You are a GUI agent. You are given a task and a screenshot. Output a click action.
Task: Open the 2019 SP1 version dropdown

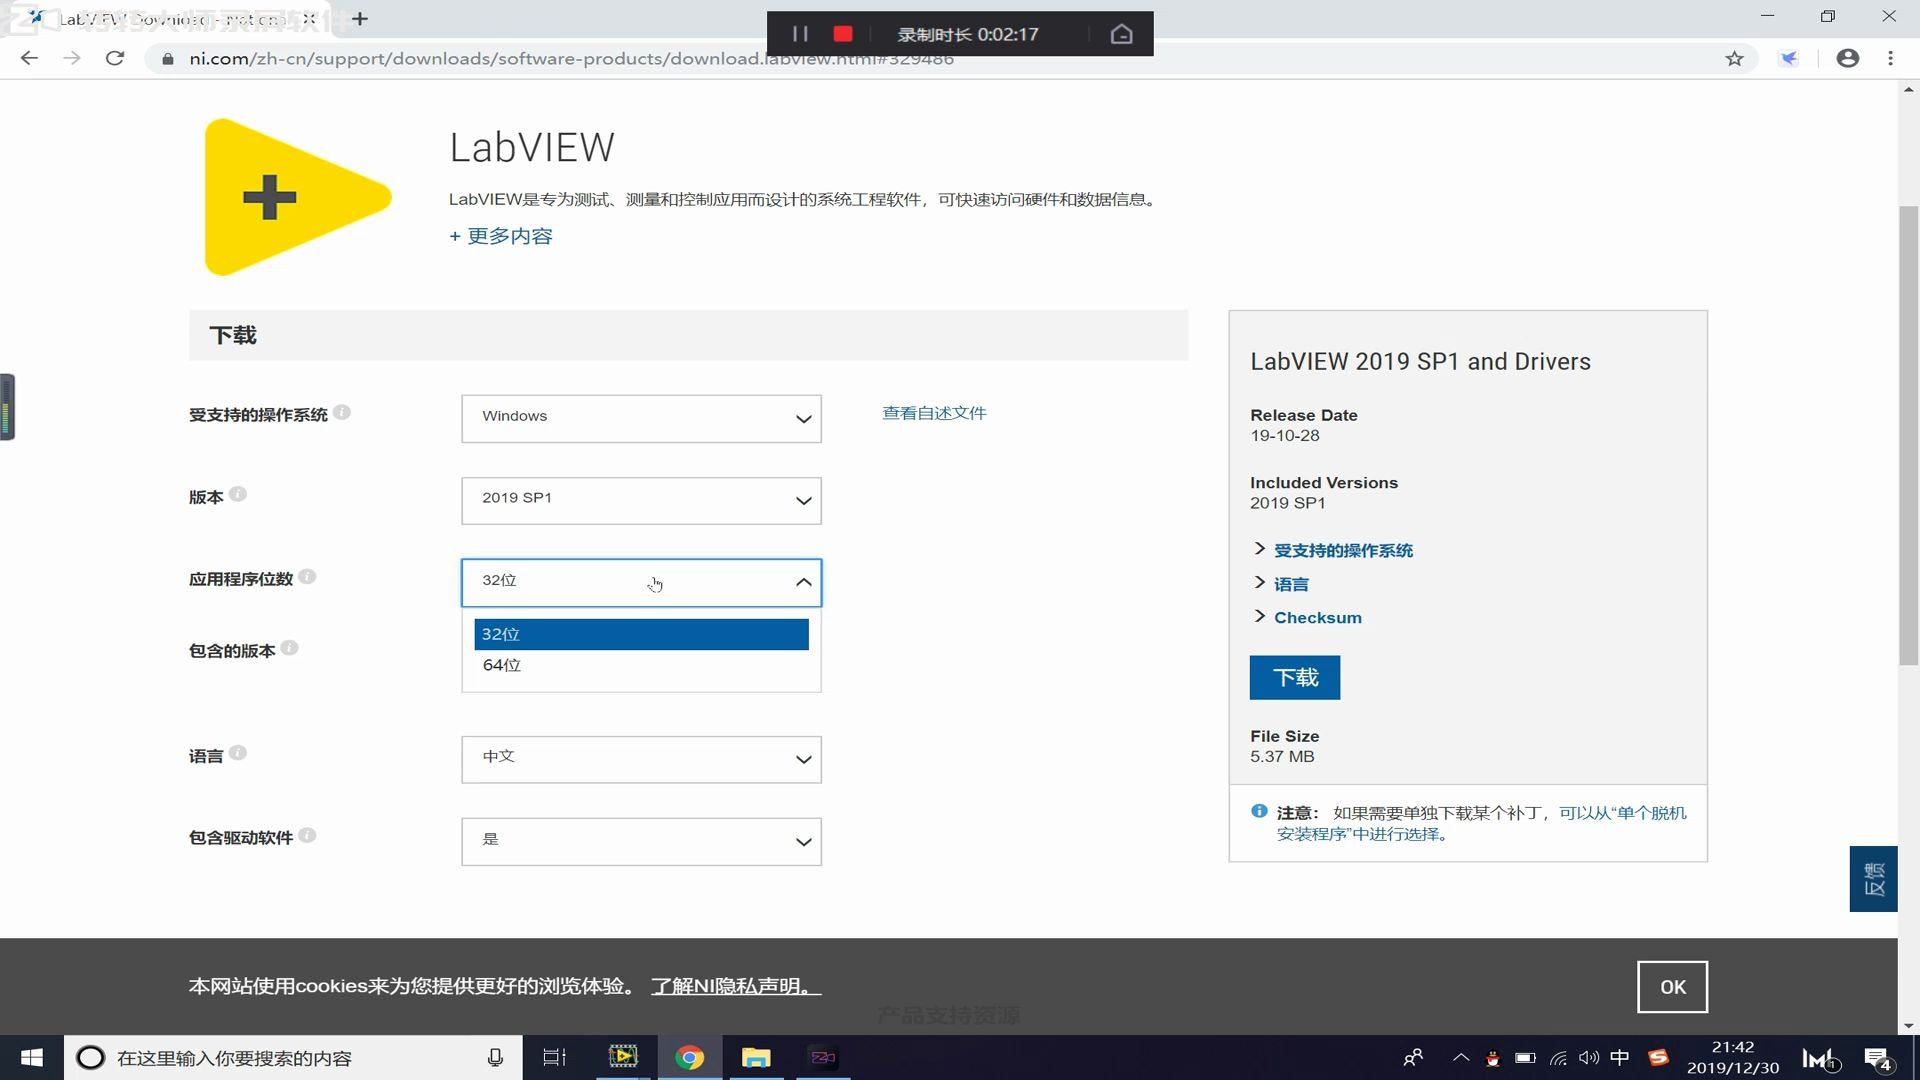640,500
